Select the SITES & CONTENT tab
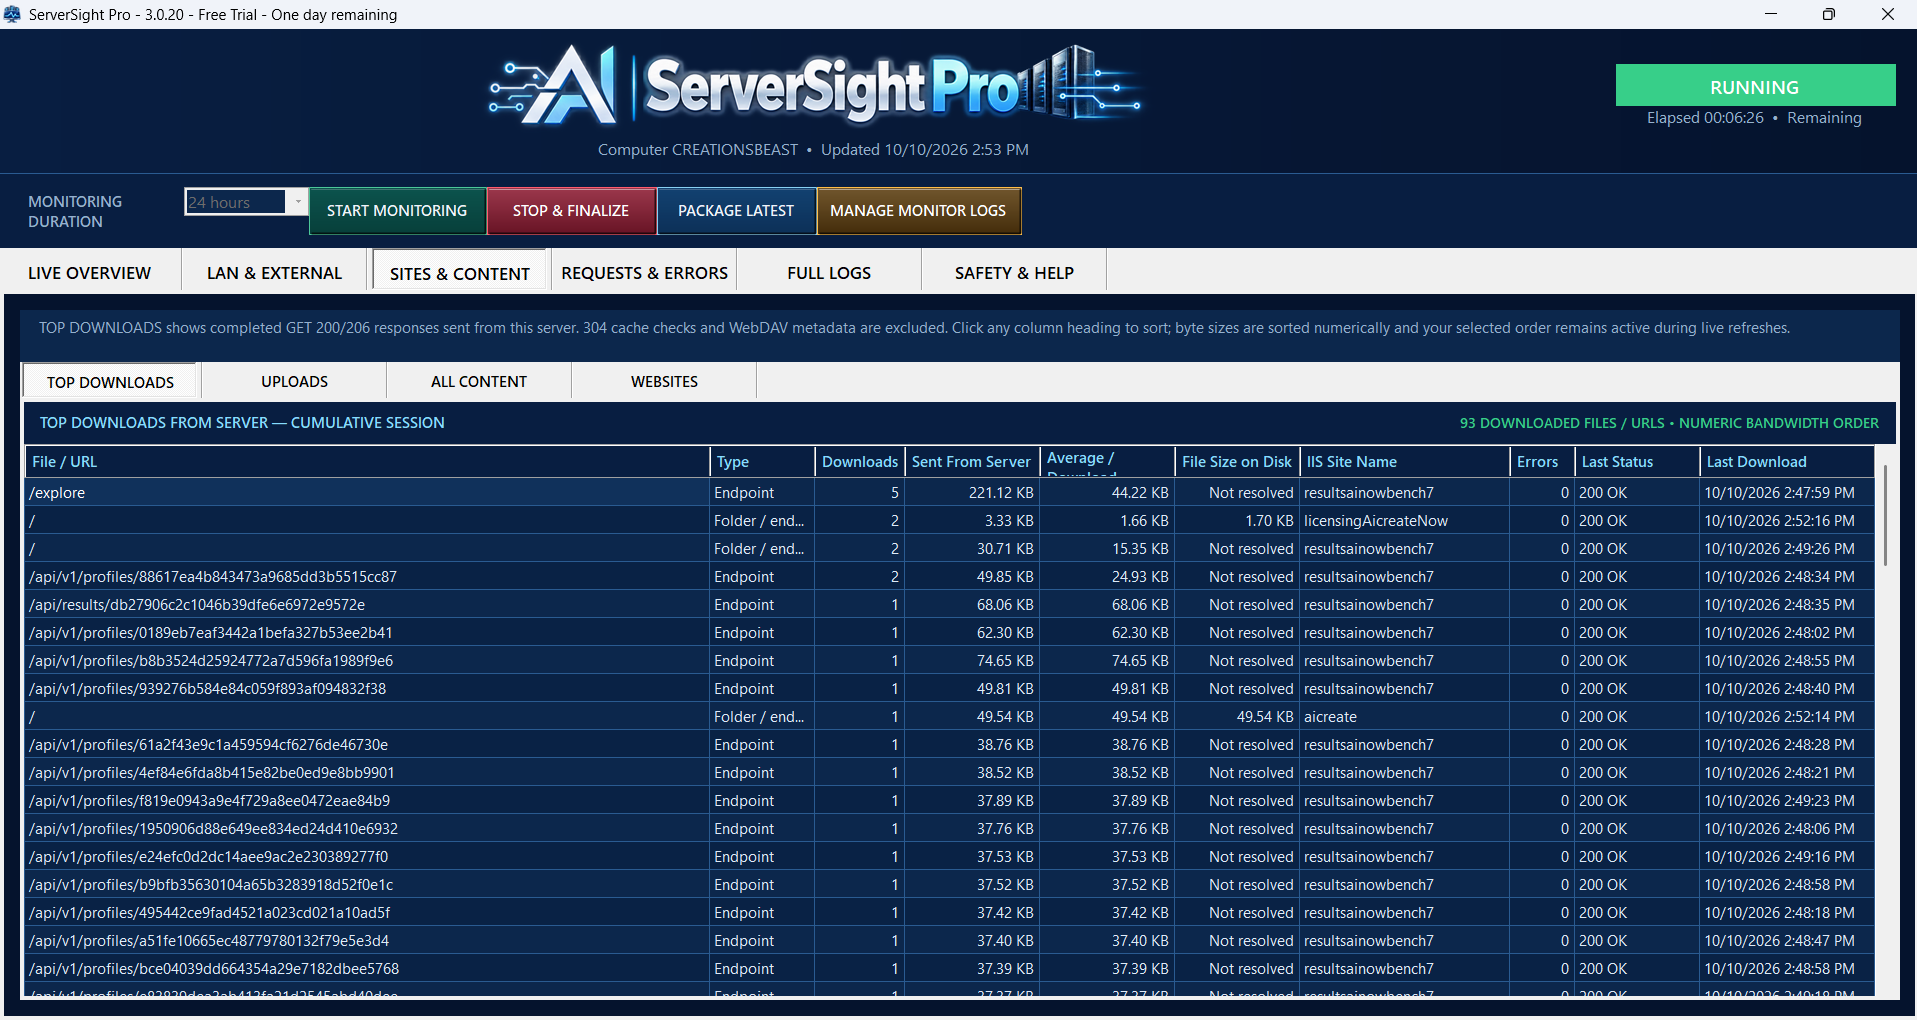Screen dimensions: 1917x1020 460,273
